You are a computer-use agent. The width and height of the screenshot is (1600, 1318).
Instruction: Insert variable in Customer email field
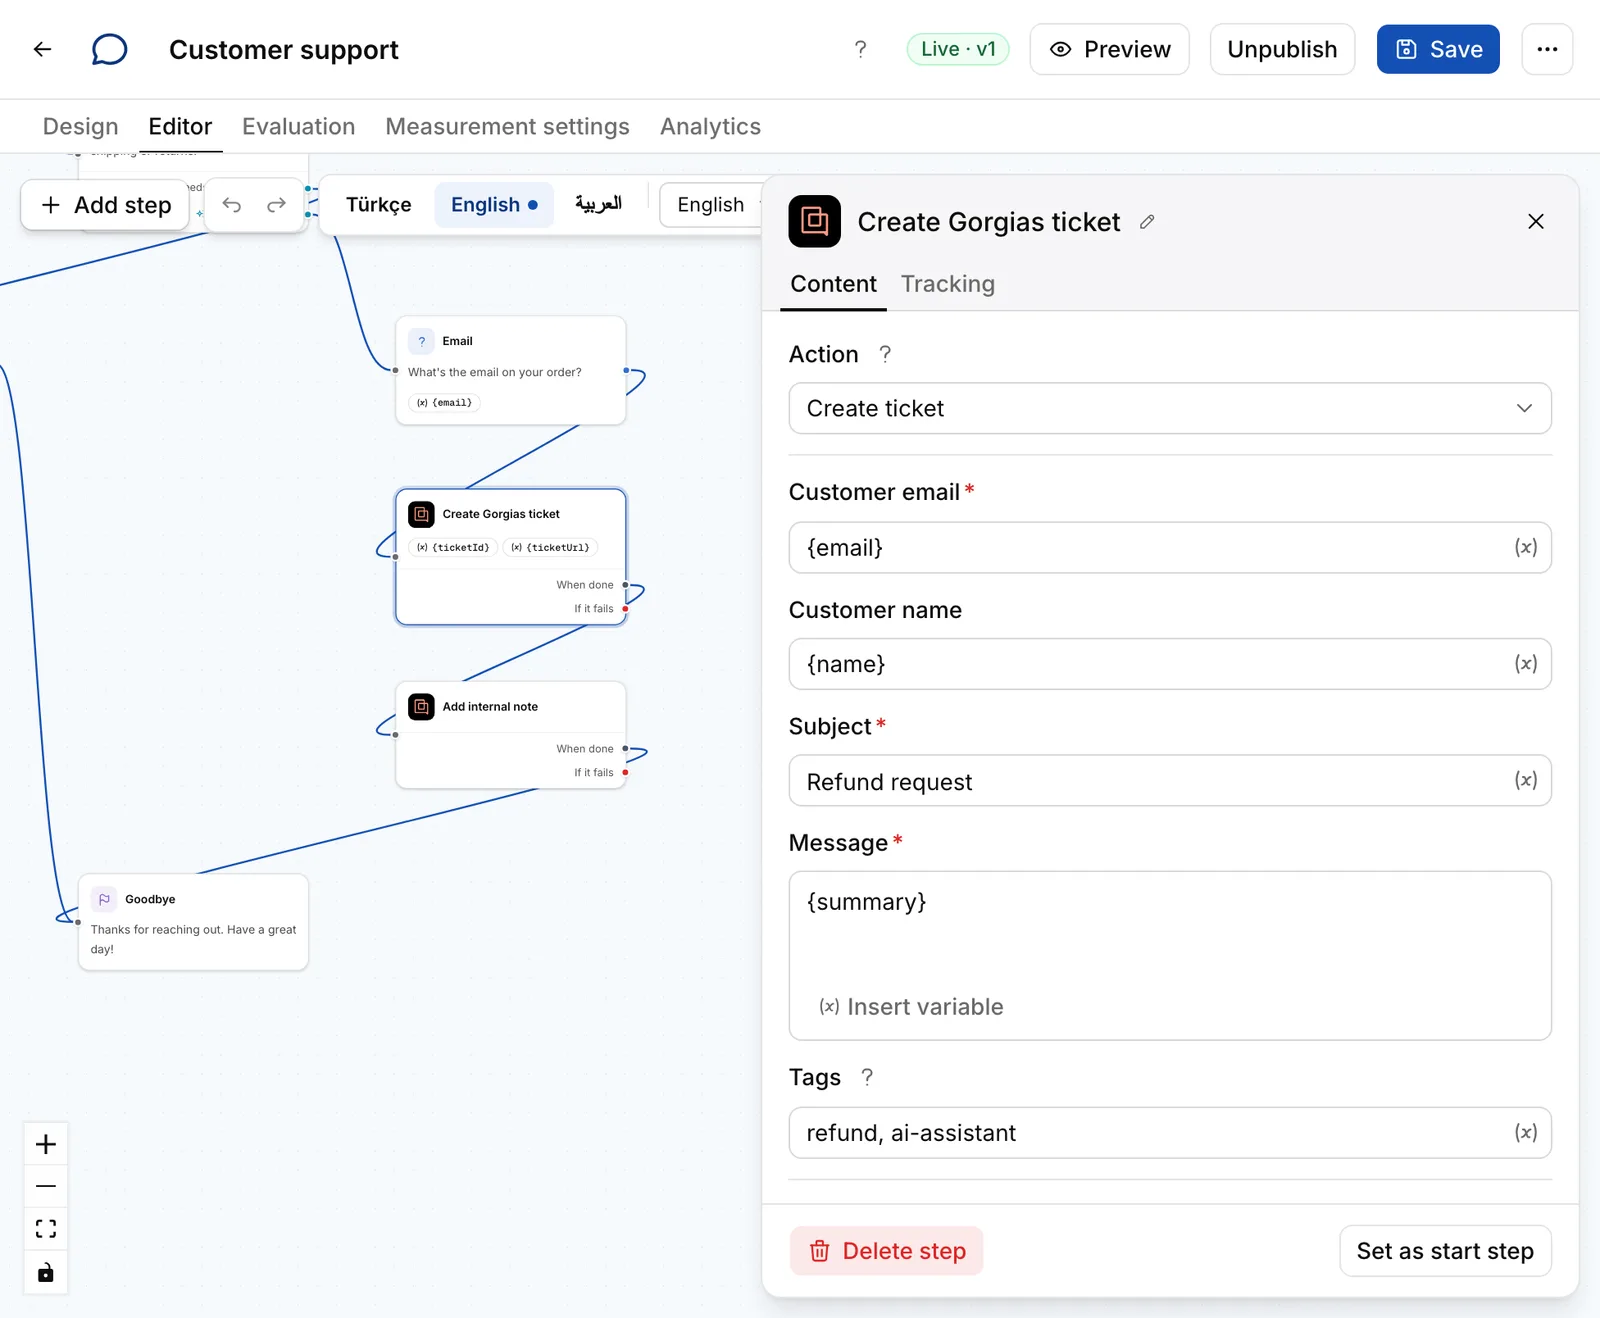pos(1525,547)
